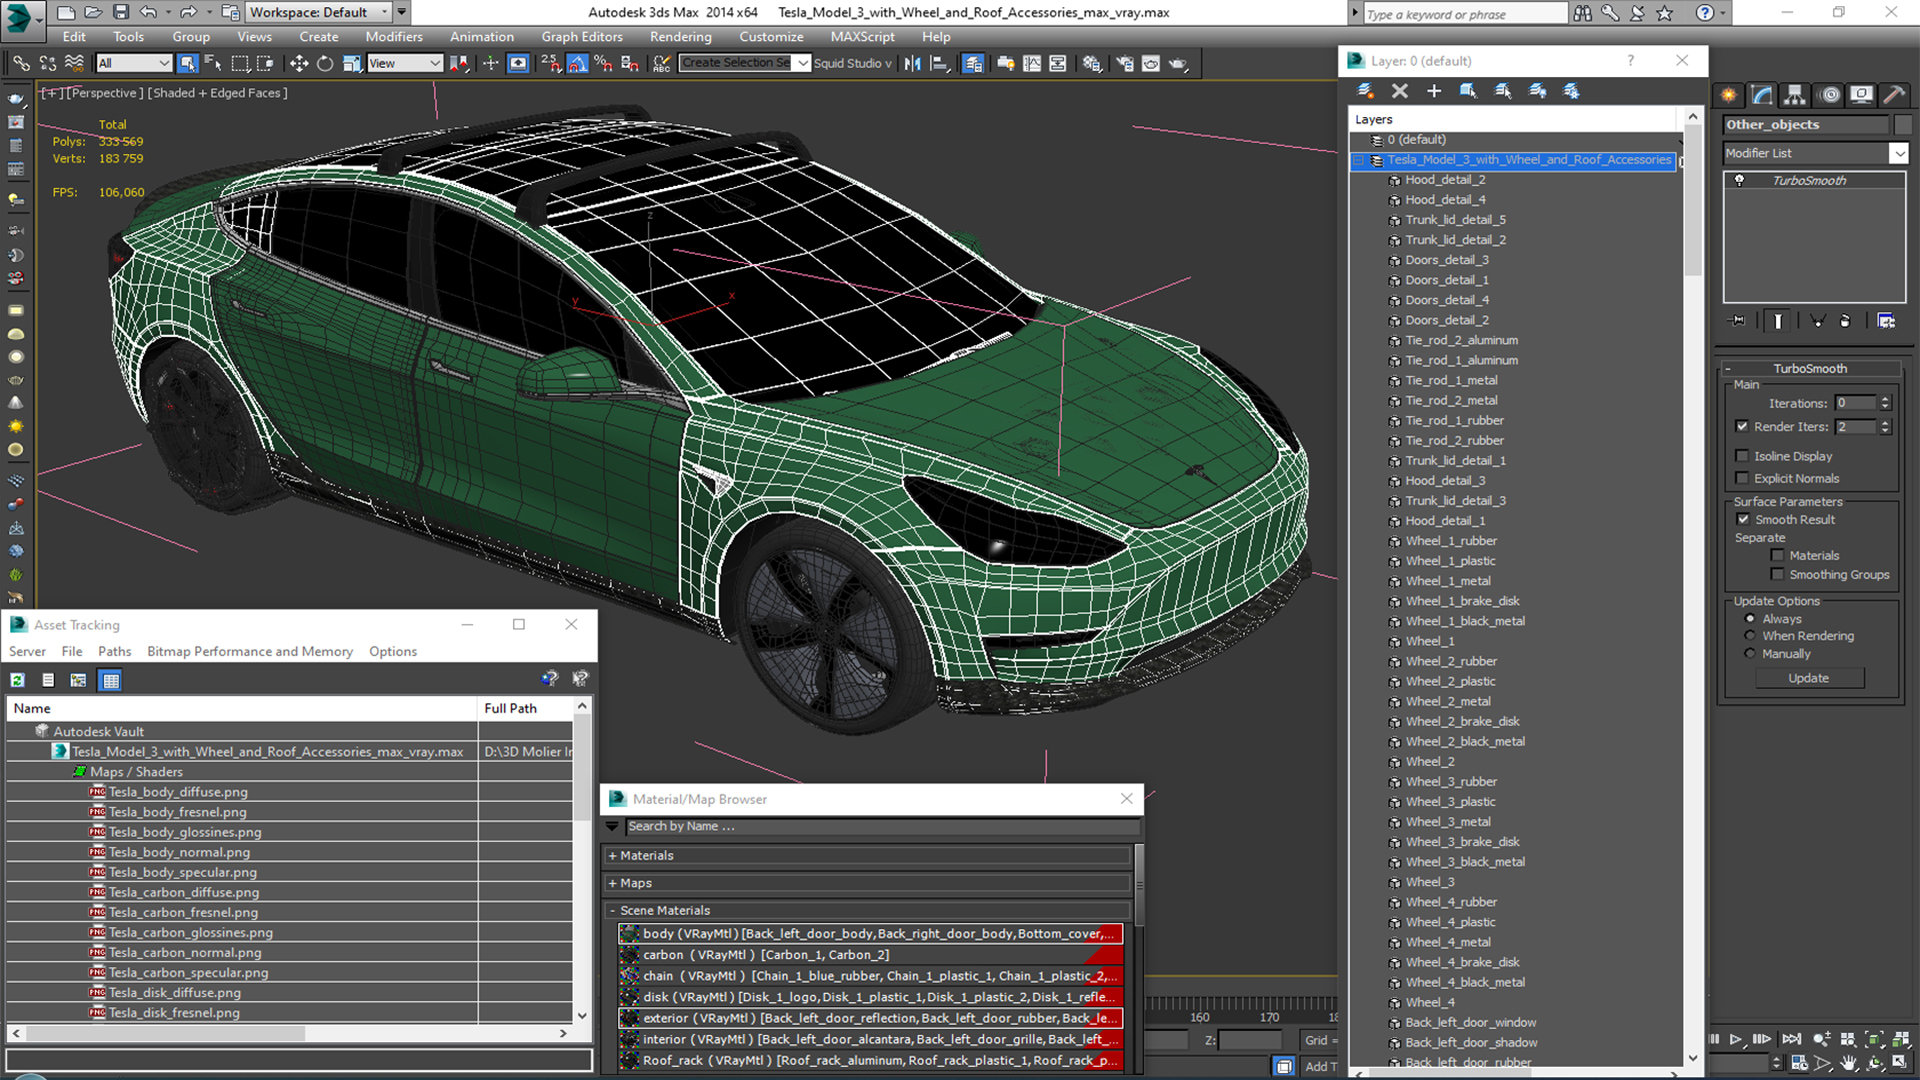Screen dimensions: 1920x1080
Task: Open Paths menu in Asset Tracking
Action: click(115, 652)
